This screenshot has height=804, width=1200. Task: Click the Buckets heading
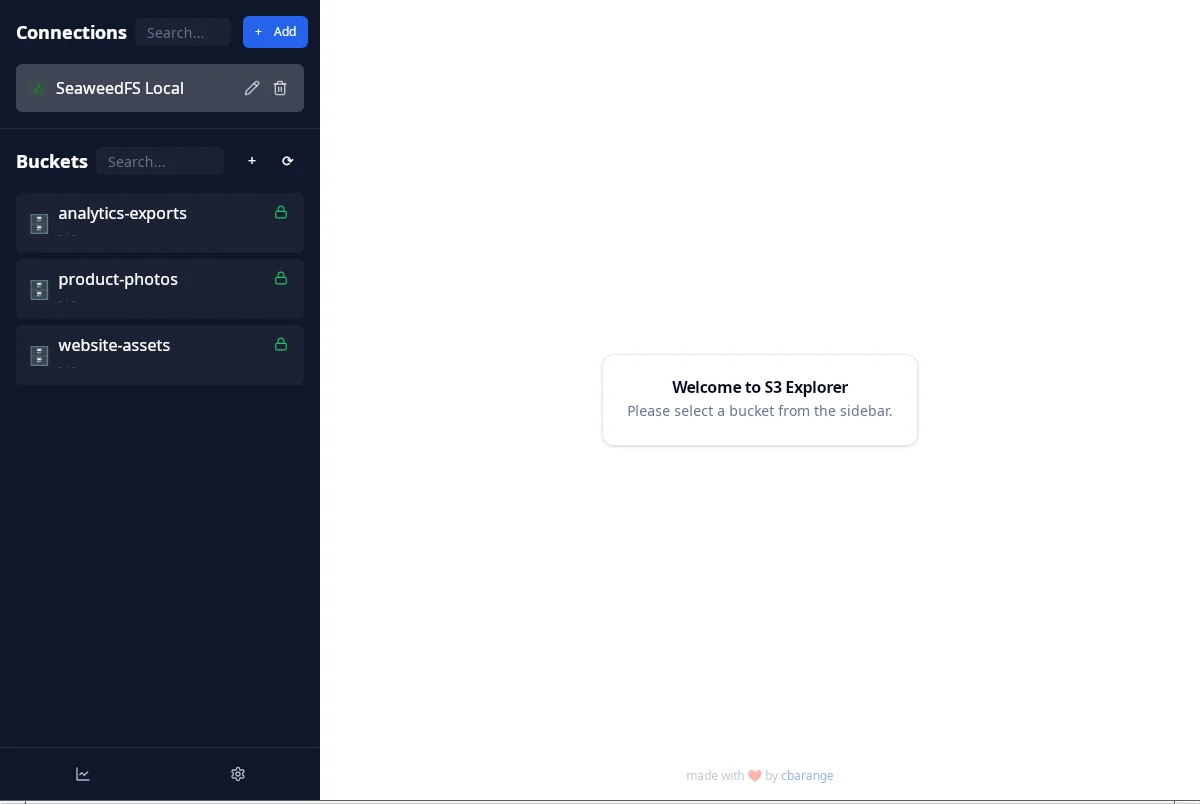point(52,161)
